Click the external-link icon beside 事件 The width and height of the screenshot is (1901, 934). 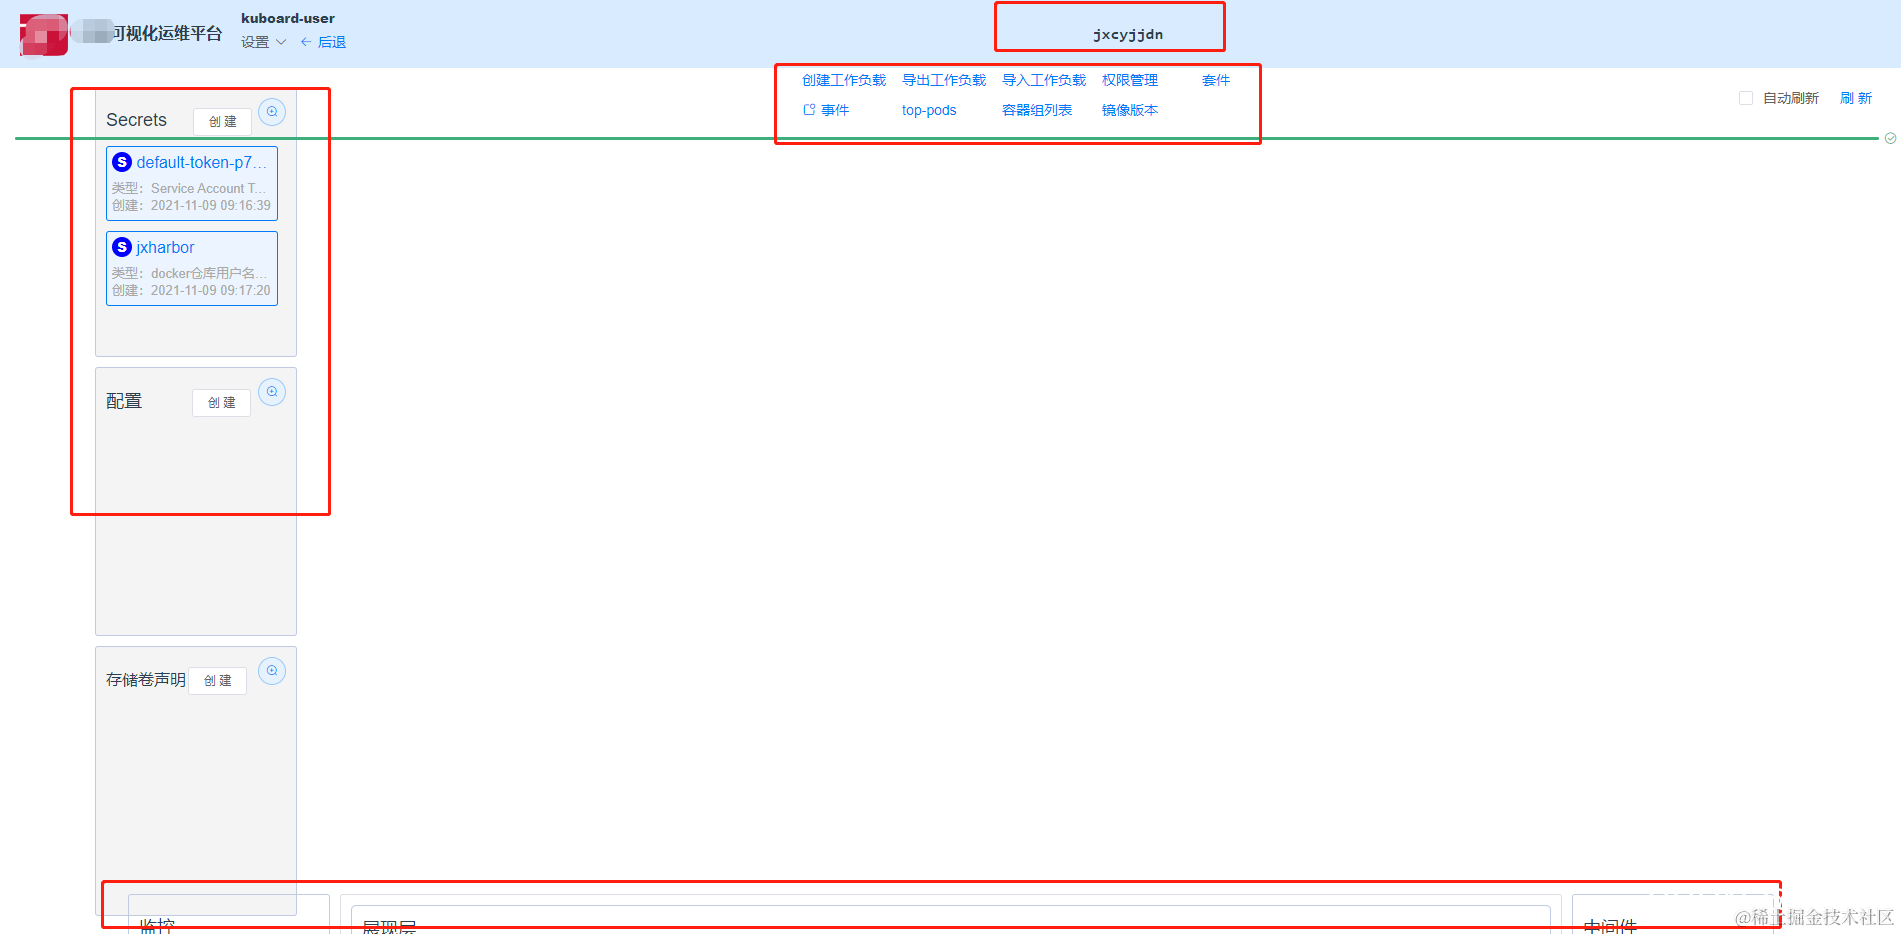(x=809, y=110)
